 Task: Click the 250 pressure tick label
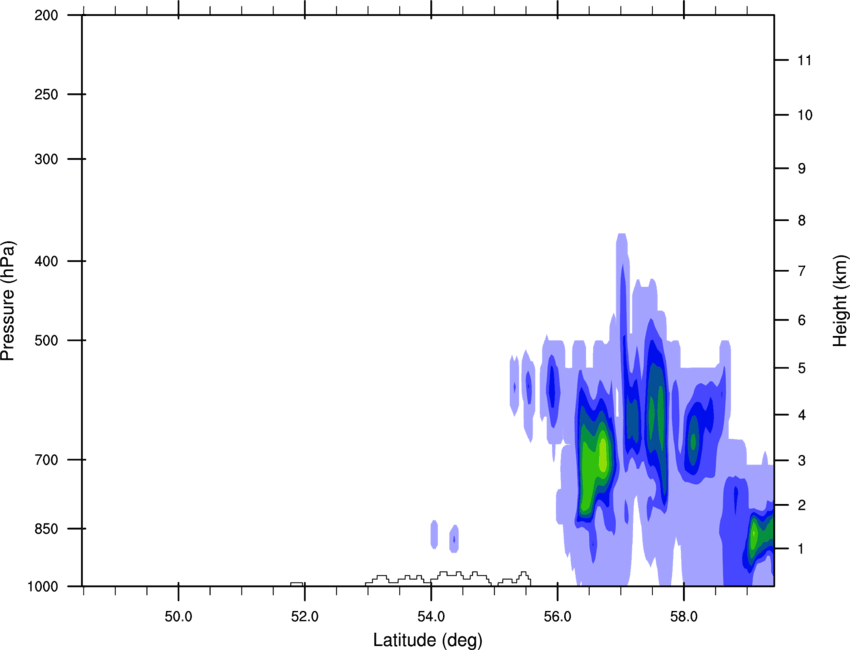(x=46, y=94)
